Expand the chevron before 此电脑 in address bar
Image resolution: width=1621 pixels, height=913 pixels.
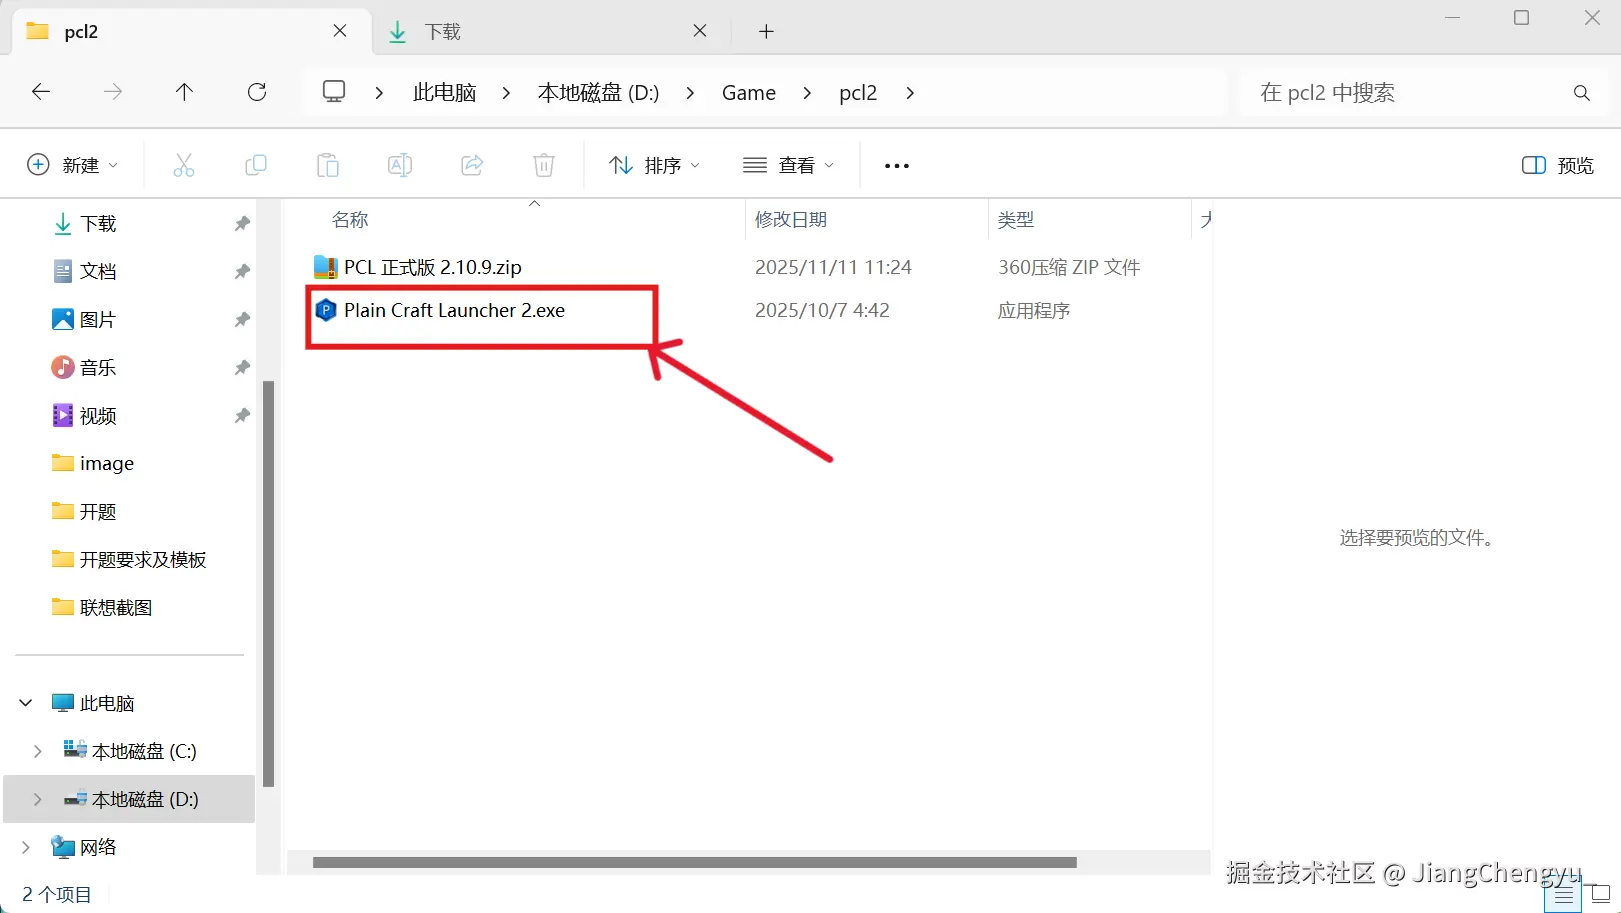click(379, 93)
